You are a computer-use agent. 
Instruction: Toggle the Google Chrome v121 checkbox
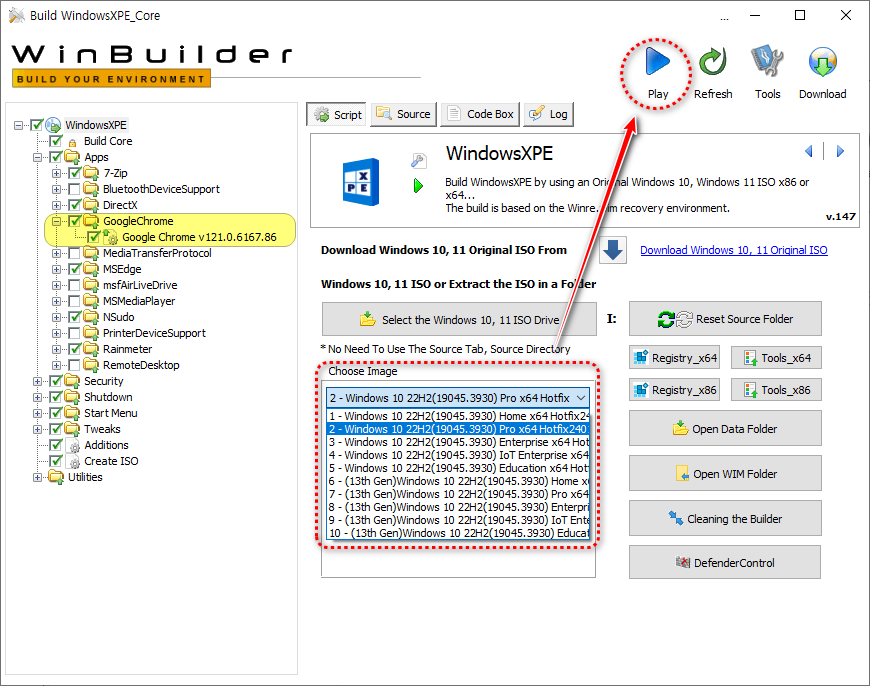(93, 237)
